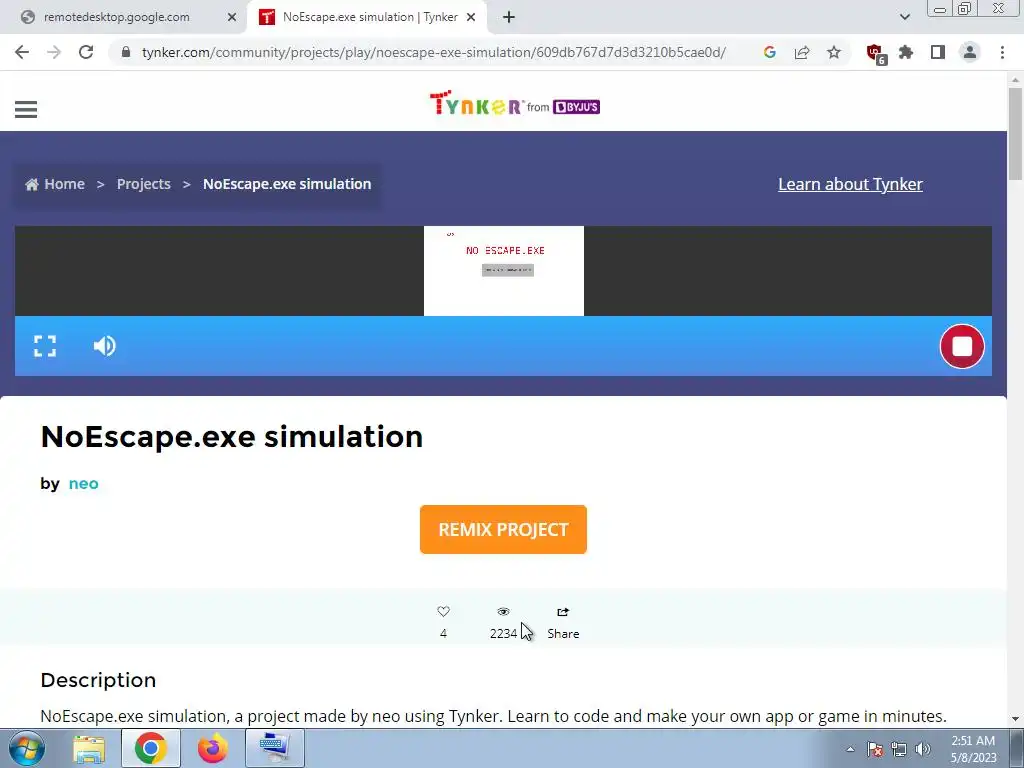Mute the project player sound
The image size is (1024, 768).
tap(104, 345)
